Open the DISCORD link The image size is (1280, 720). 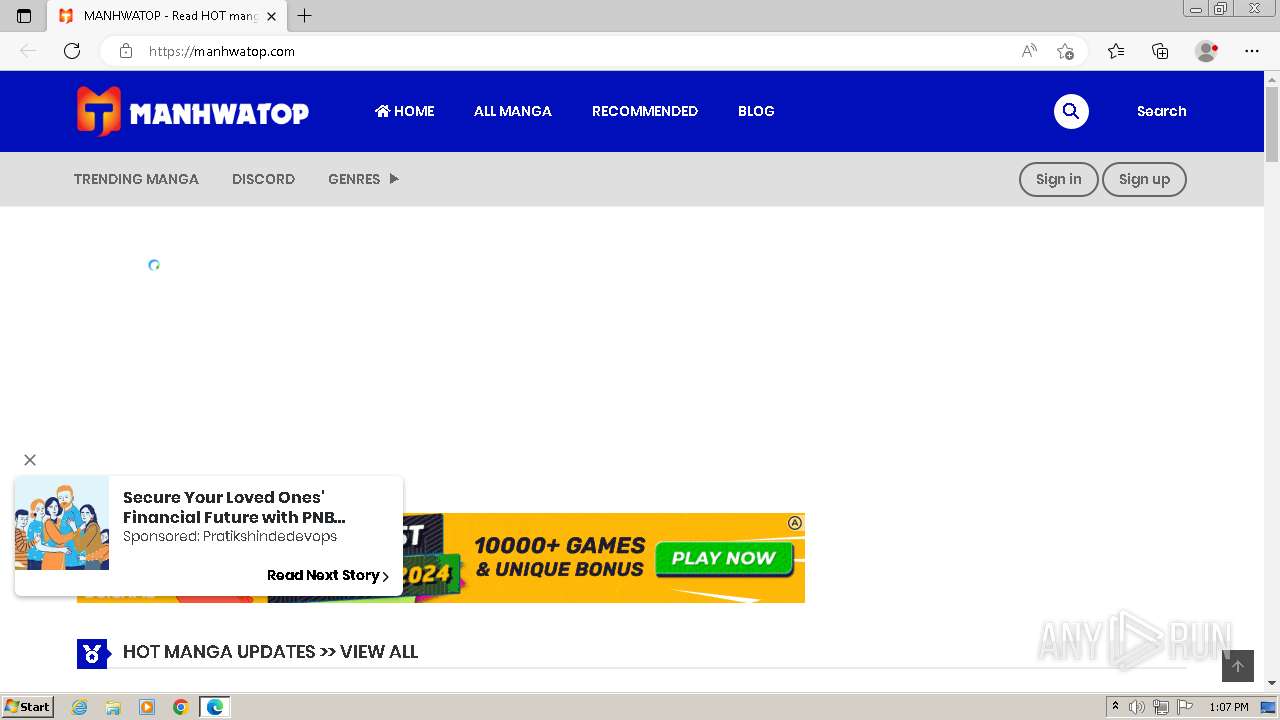263,179
